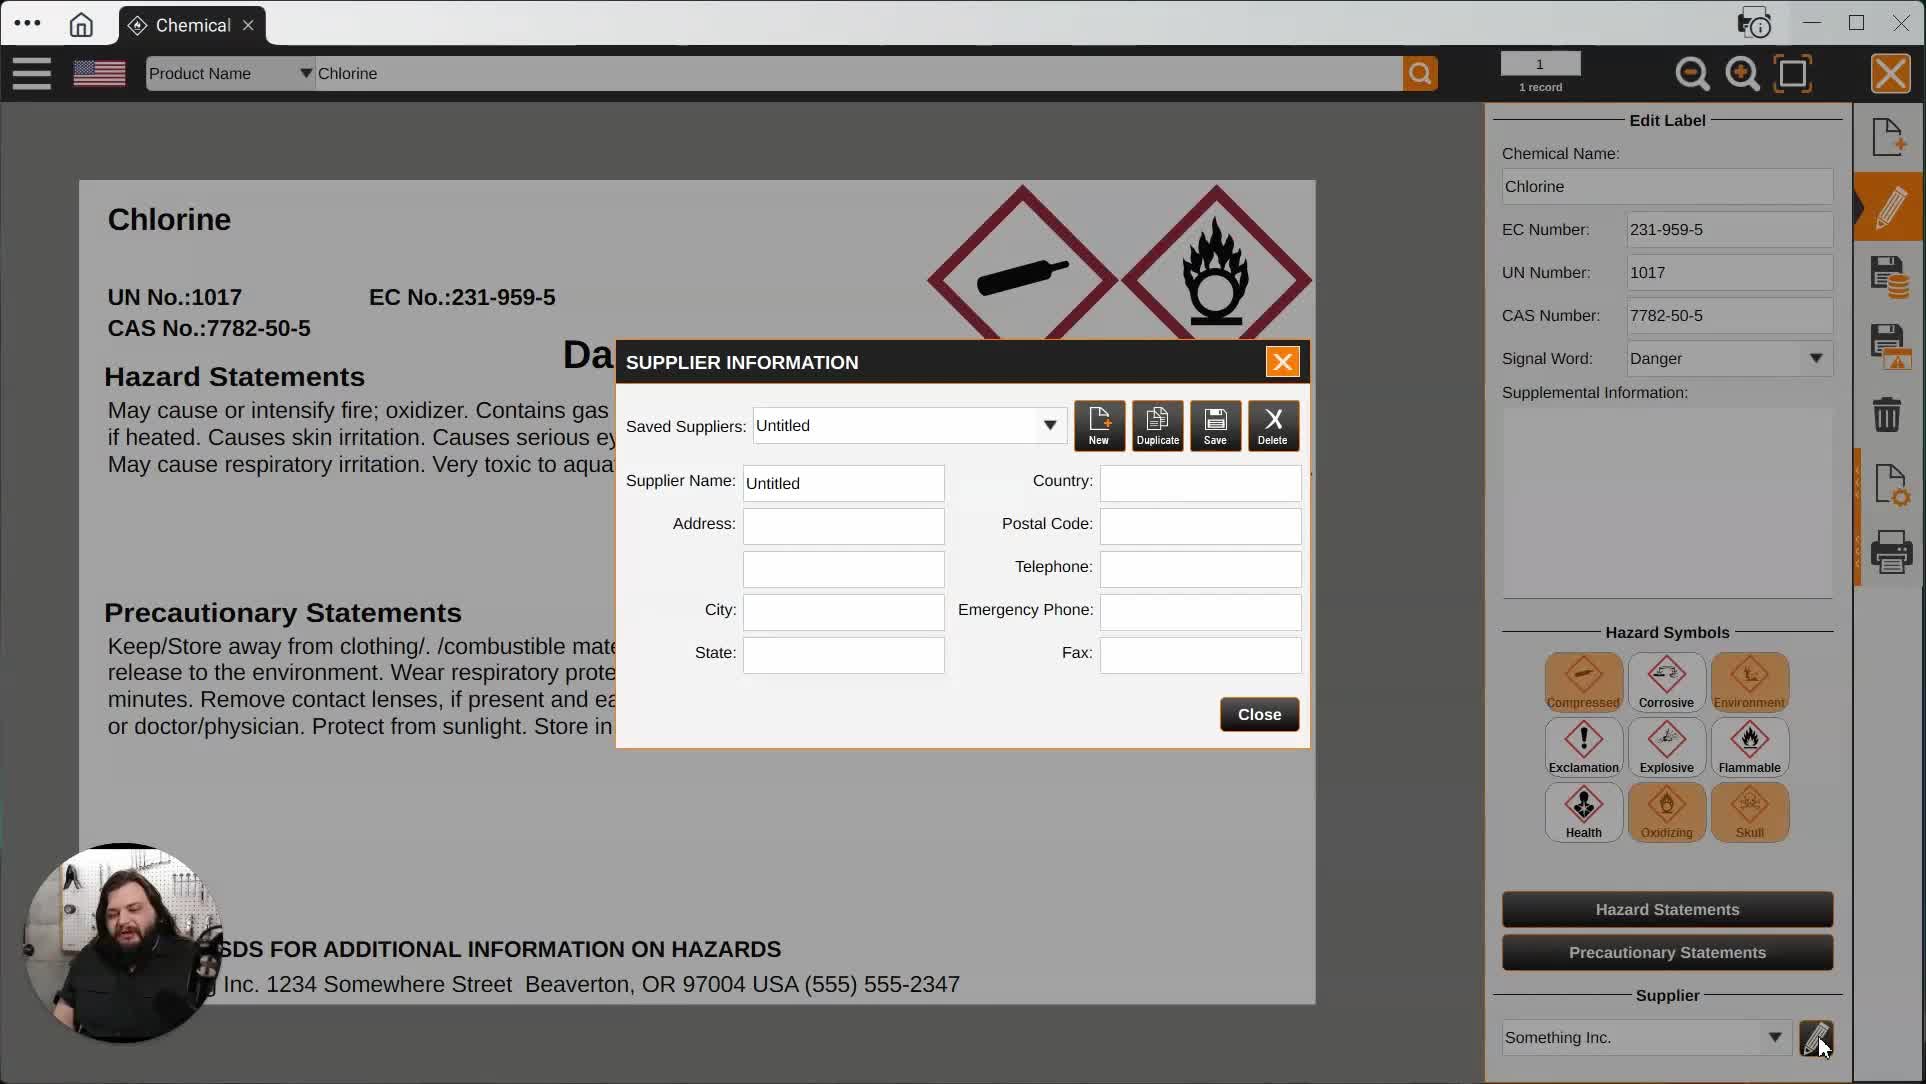Toggle the Flammable hazard symbol

1749,747
